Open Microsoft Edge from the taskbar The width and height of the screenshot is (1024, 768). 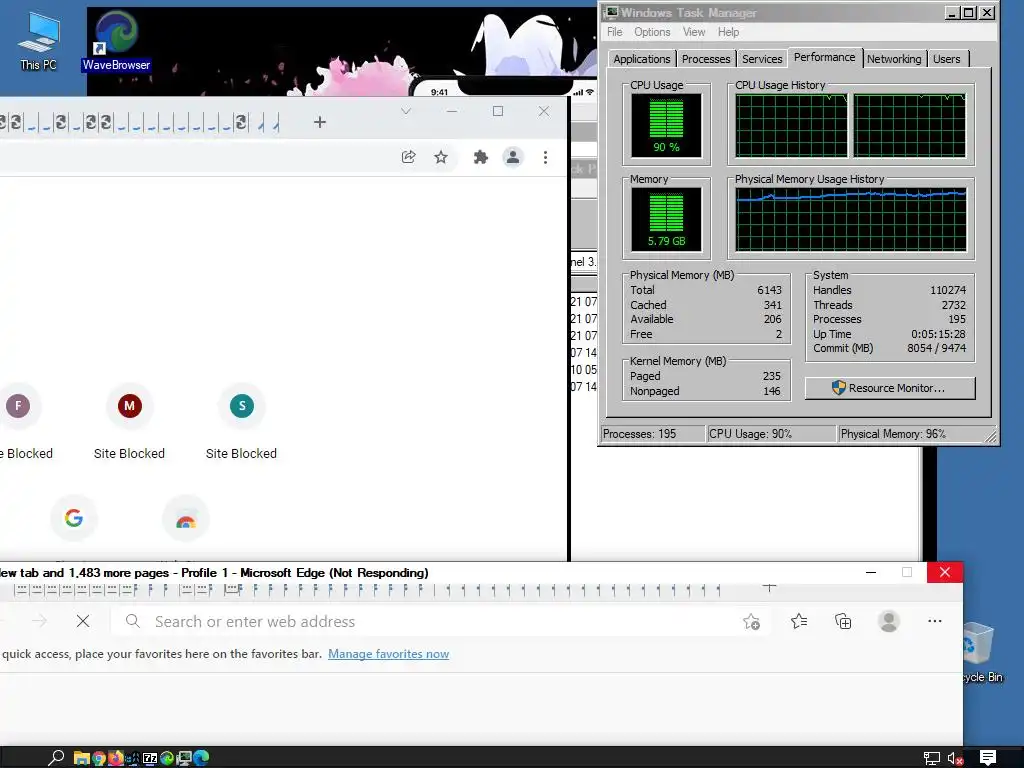click(x=201, y=758)
